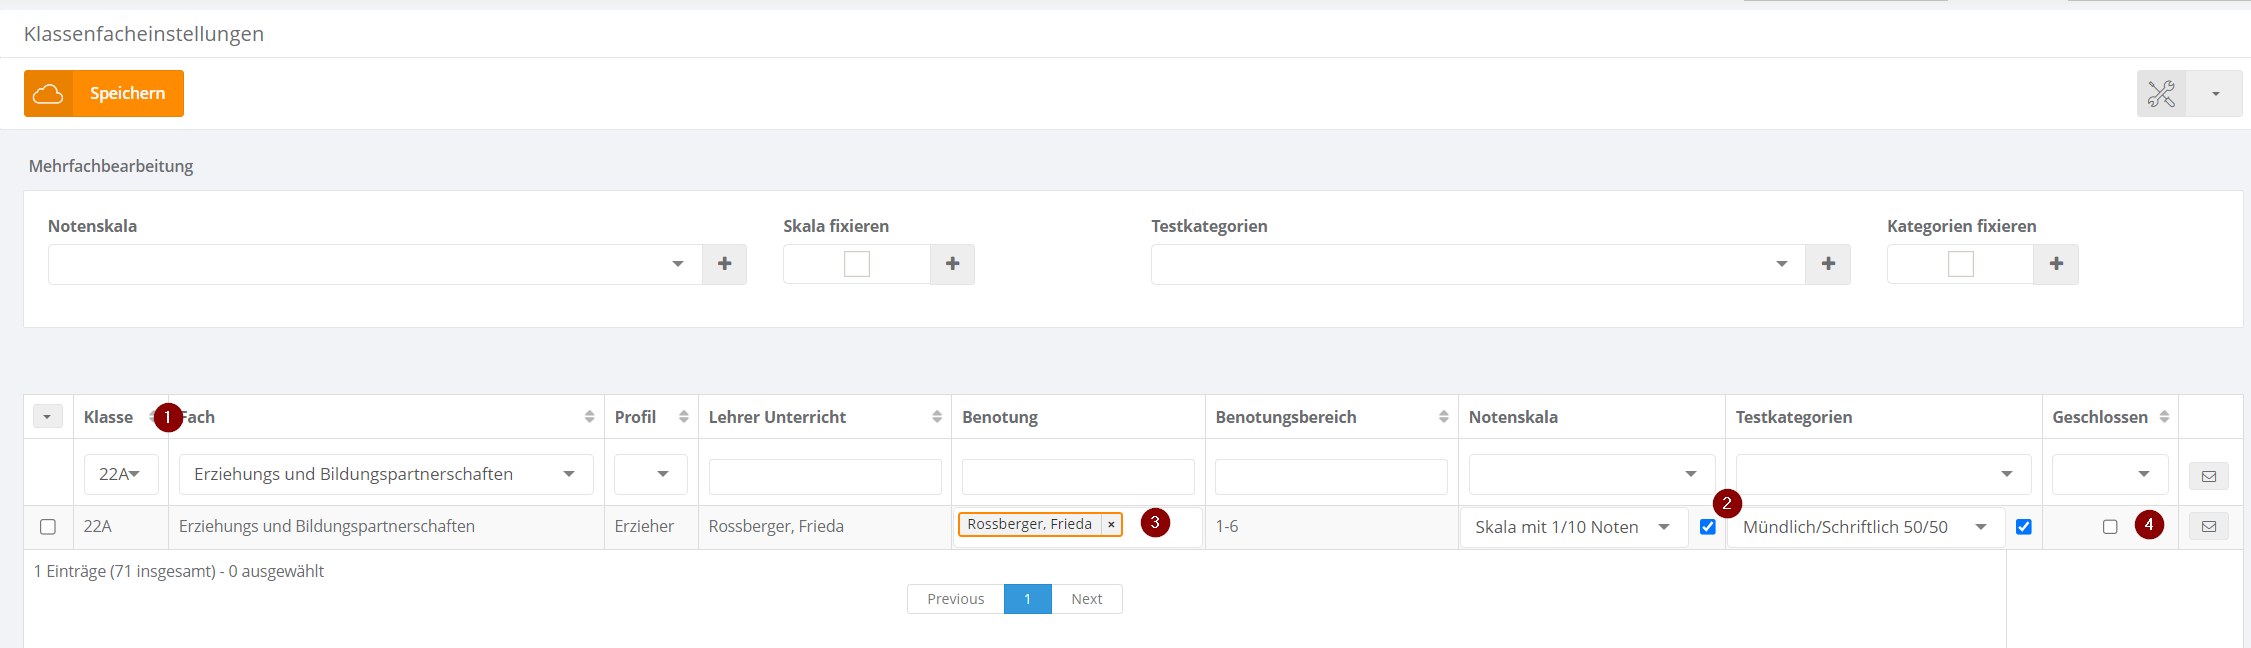
Task: Open the Testkategorien bulk-edit dropdown
Action: tap(1478, 264)
